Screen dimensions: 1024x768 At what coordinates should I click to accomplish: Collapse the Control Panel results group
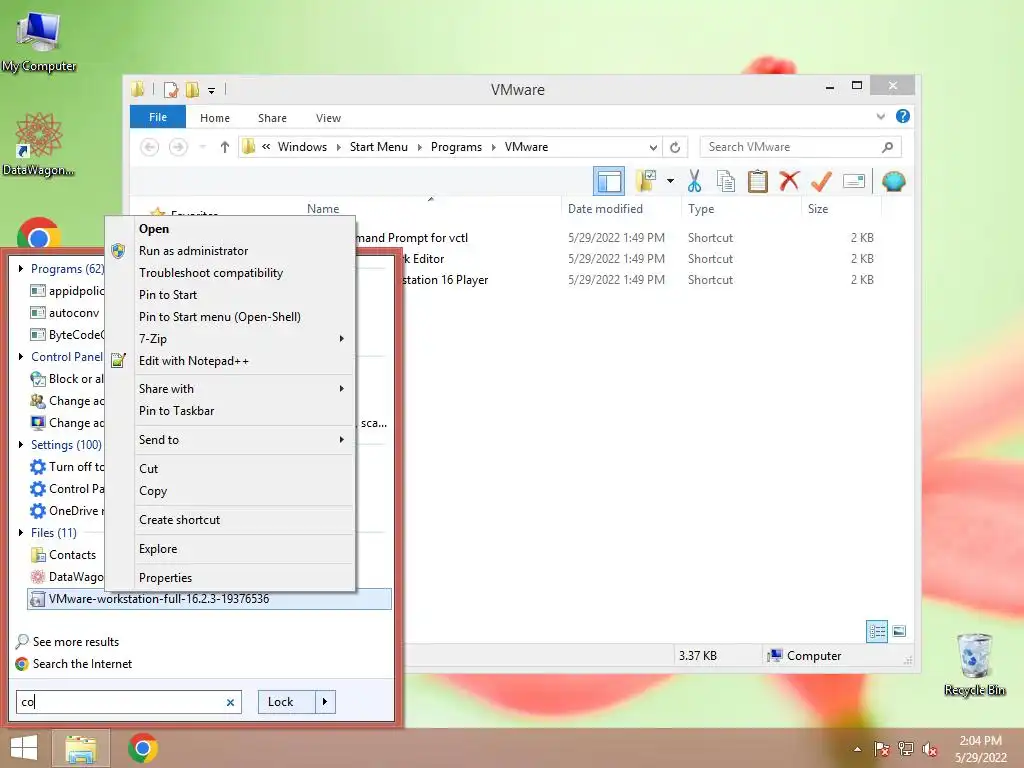tap(21, 357)
